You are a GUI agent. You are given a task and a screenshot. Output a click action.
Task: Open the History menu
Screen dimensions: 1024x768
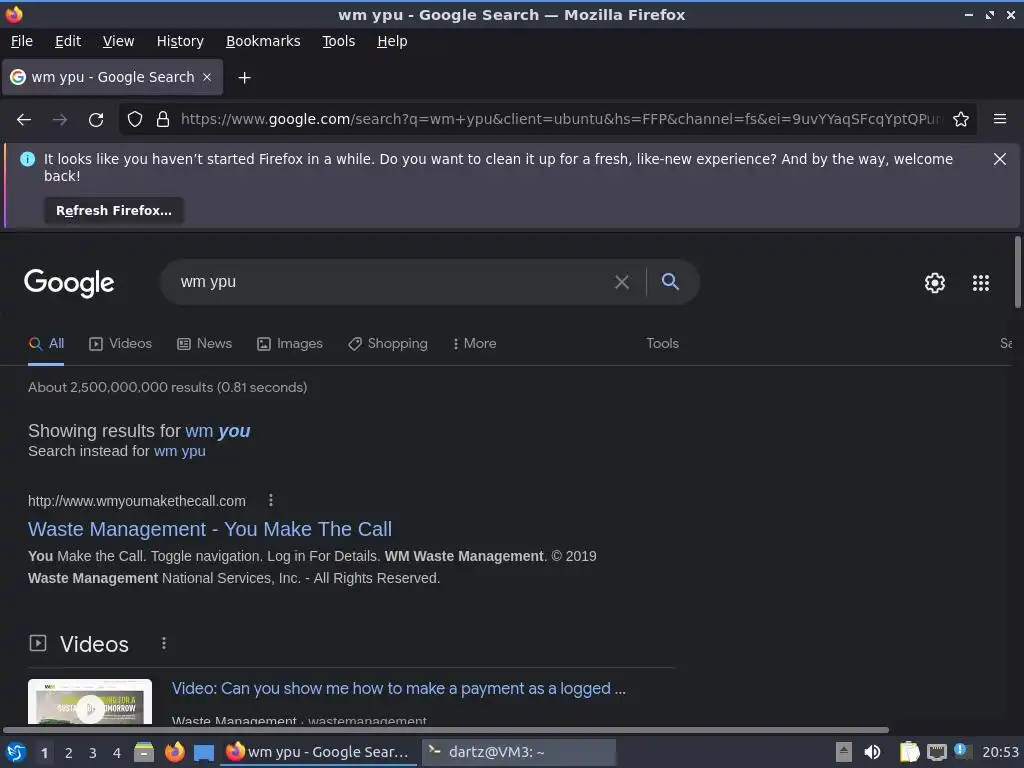pyautogui.click(x=180, y=41)
